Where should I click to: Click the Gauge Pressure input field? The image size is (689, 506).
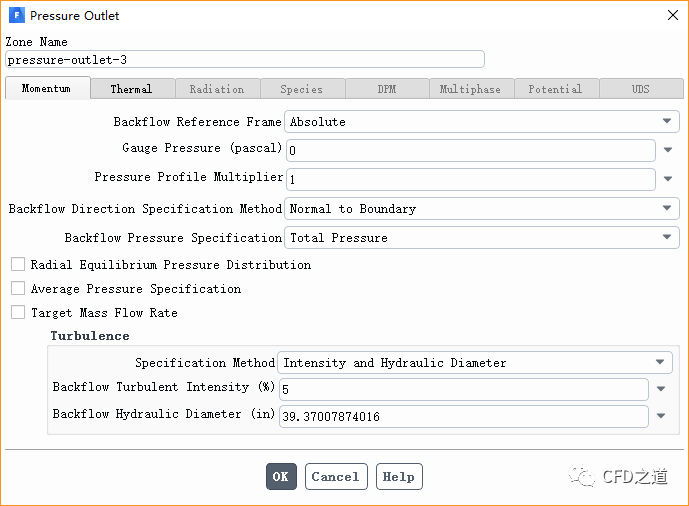(x=470, y=151)
